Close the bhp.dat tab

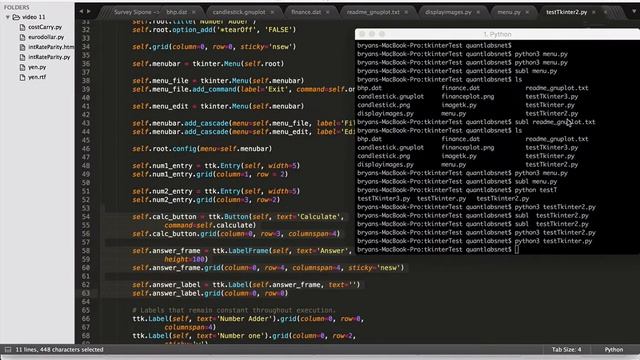[x=193, y=12]
